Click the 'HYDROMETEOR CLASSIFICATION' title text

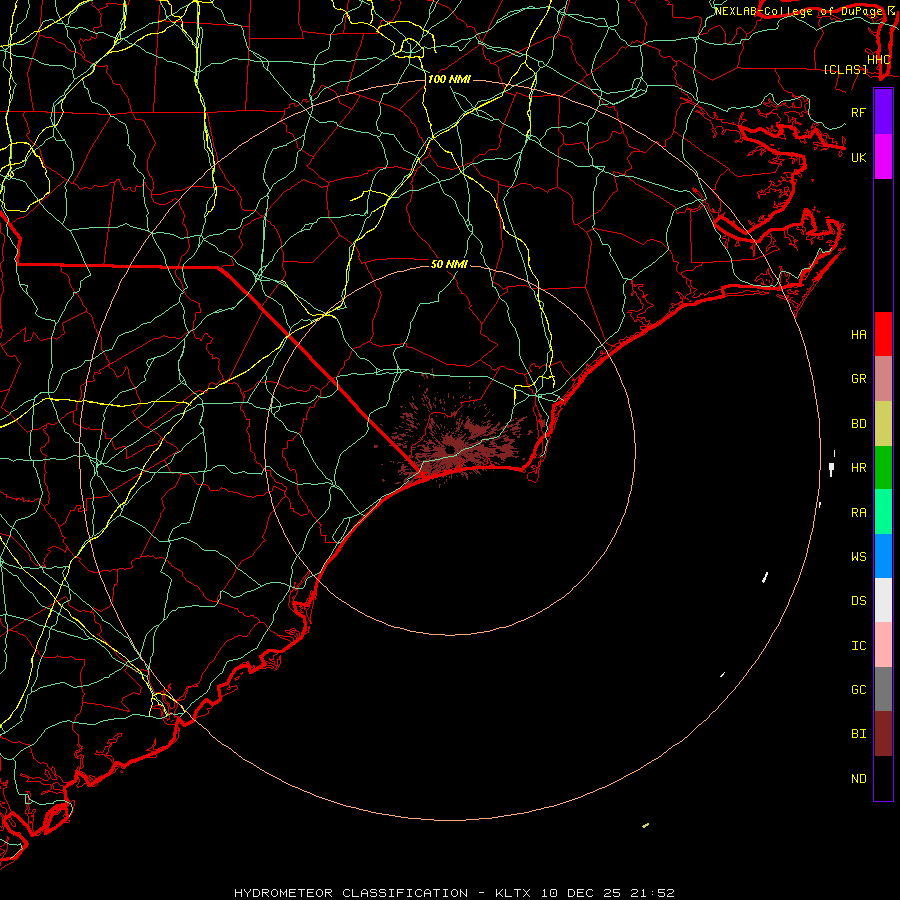[x=351, y=893]
